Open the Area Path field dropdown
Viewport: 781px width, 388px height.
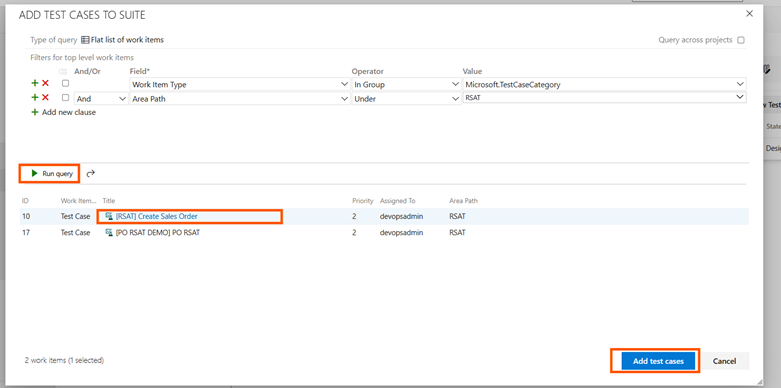tap(240, 99)
